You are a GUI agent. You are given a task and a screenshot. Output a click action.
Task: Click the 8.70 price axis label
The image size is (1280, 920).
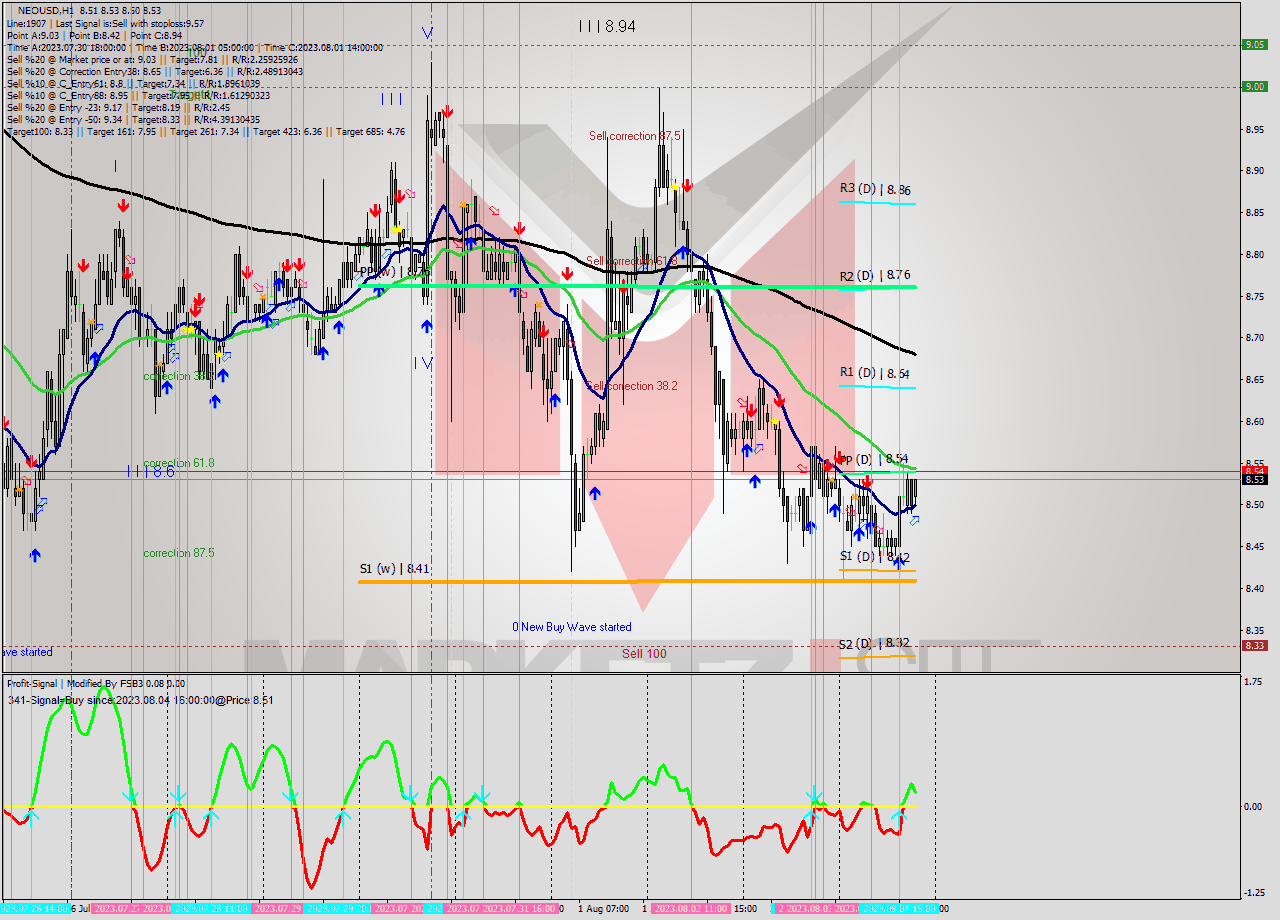(1254, 338)
